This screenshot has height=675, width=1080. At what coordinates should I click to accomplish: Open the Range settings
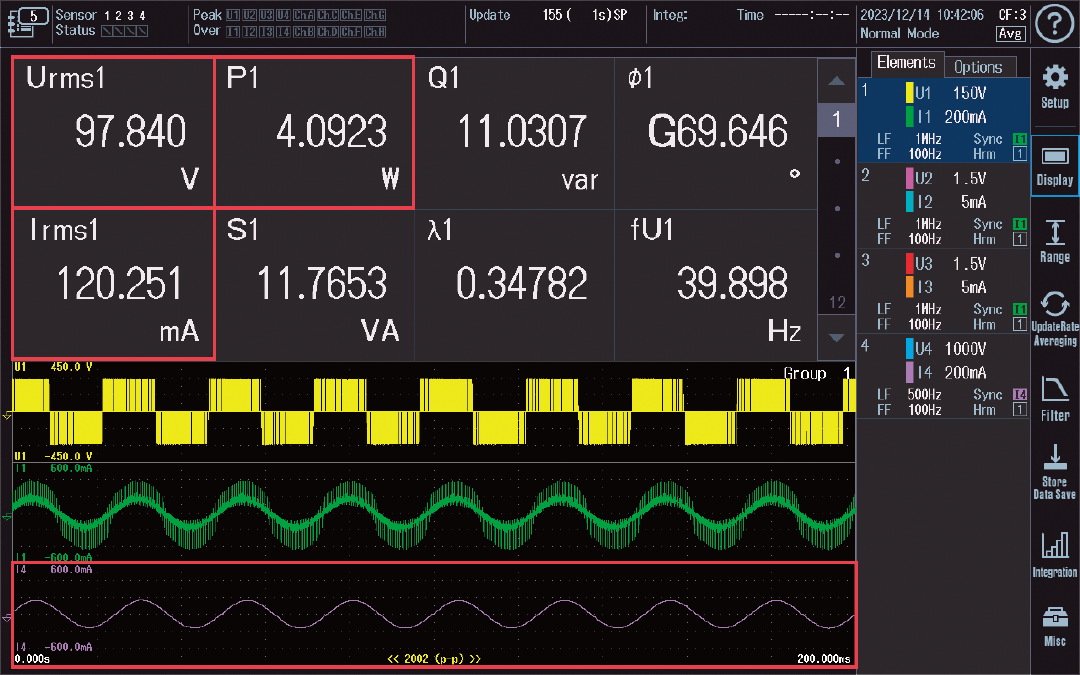pyautogui.click(x=1055, y=240)
